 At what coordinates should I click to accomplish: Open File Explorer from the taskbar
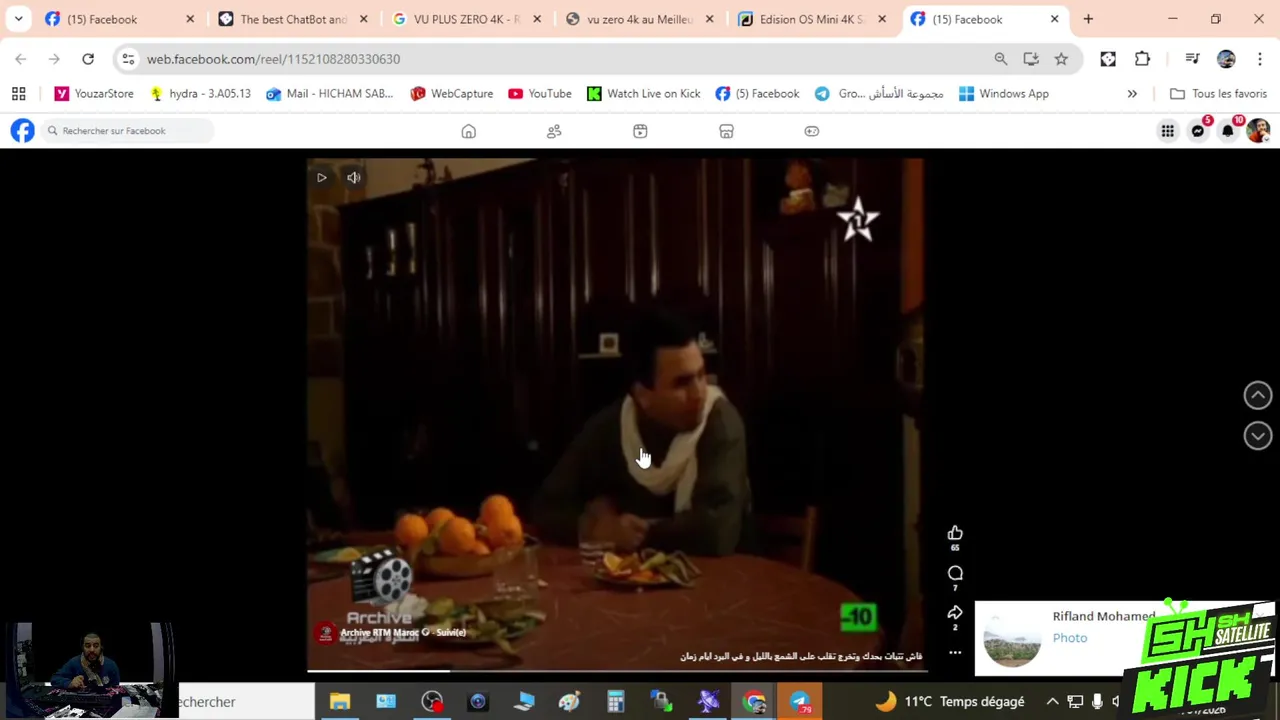(340, 702)
